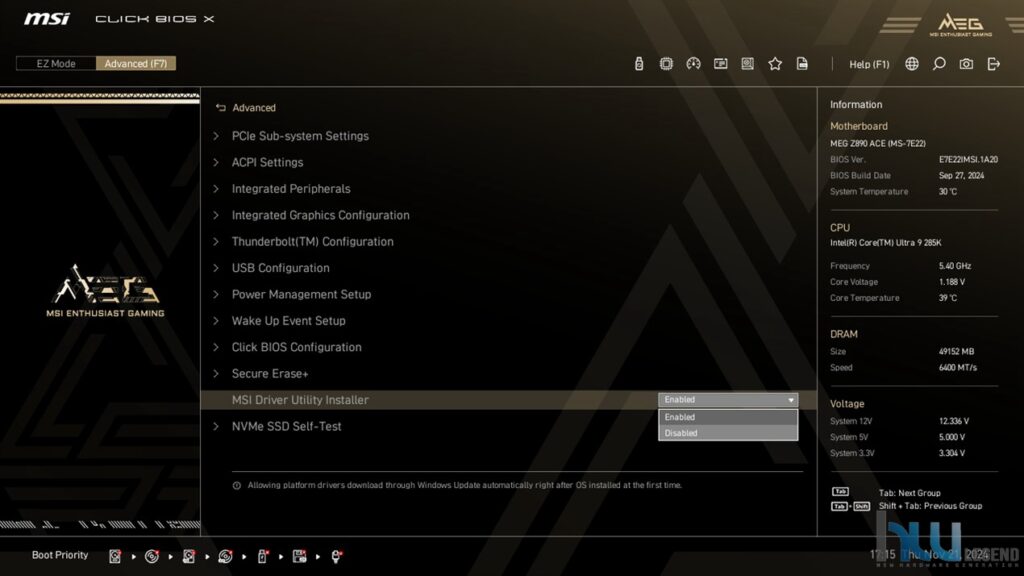The width and height of the screenshot is (1024, 576).
Task: Click the speedometer gauge icon in the toolbar
Action: [x=694, y=63]
